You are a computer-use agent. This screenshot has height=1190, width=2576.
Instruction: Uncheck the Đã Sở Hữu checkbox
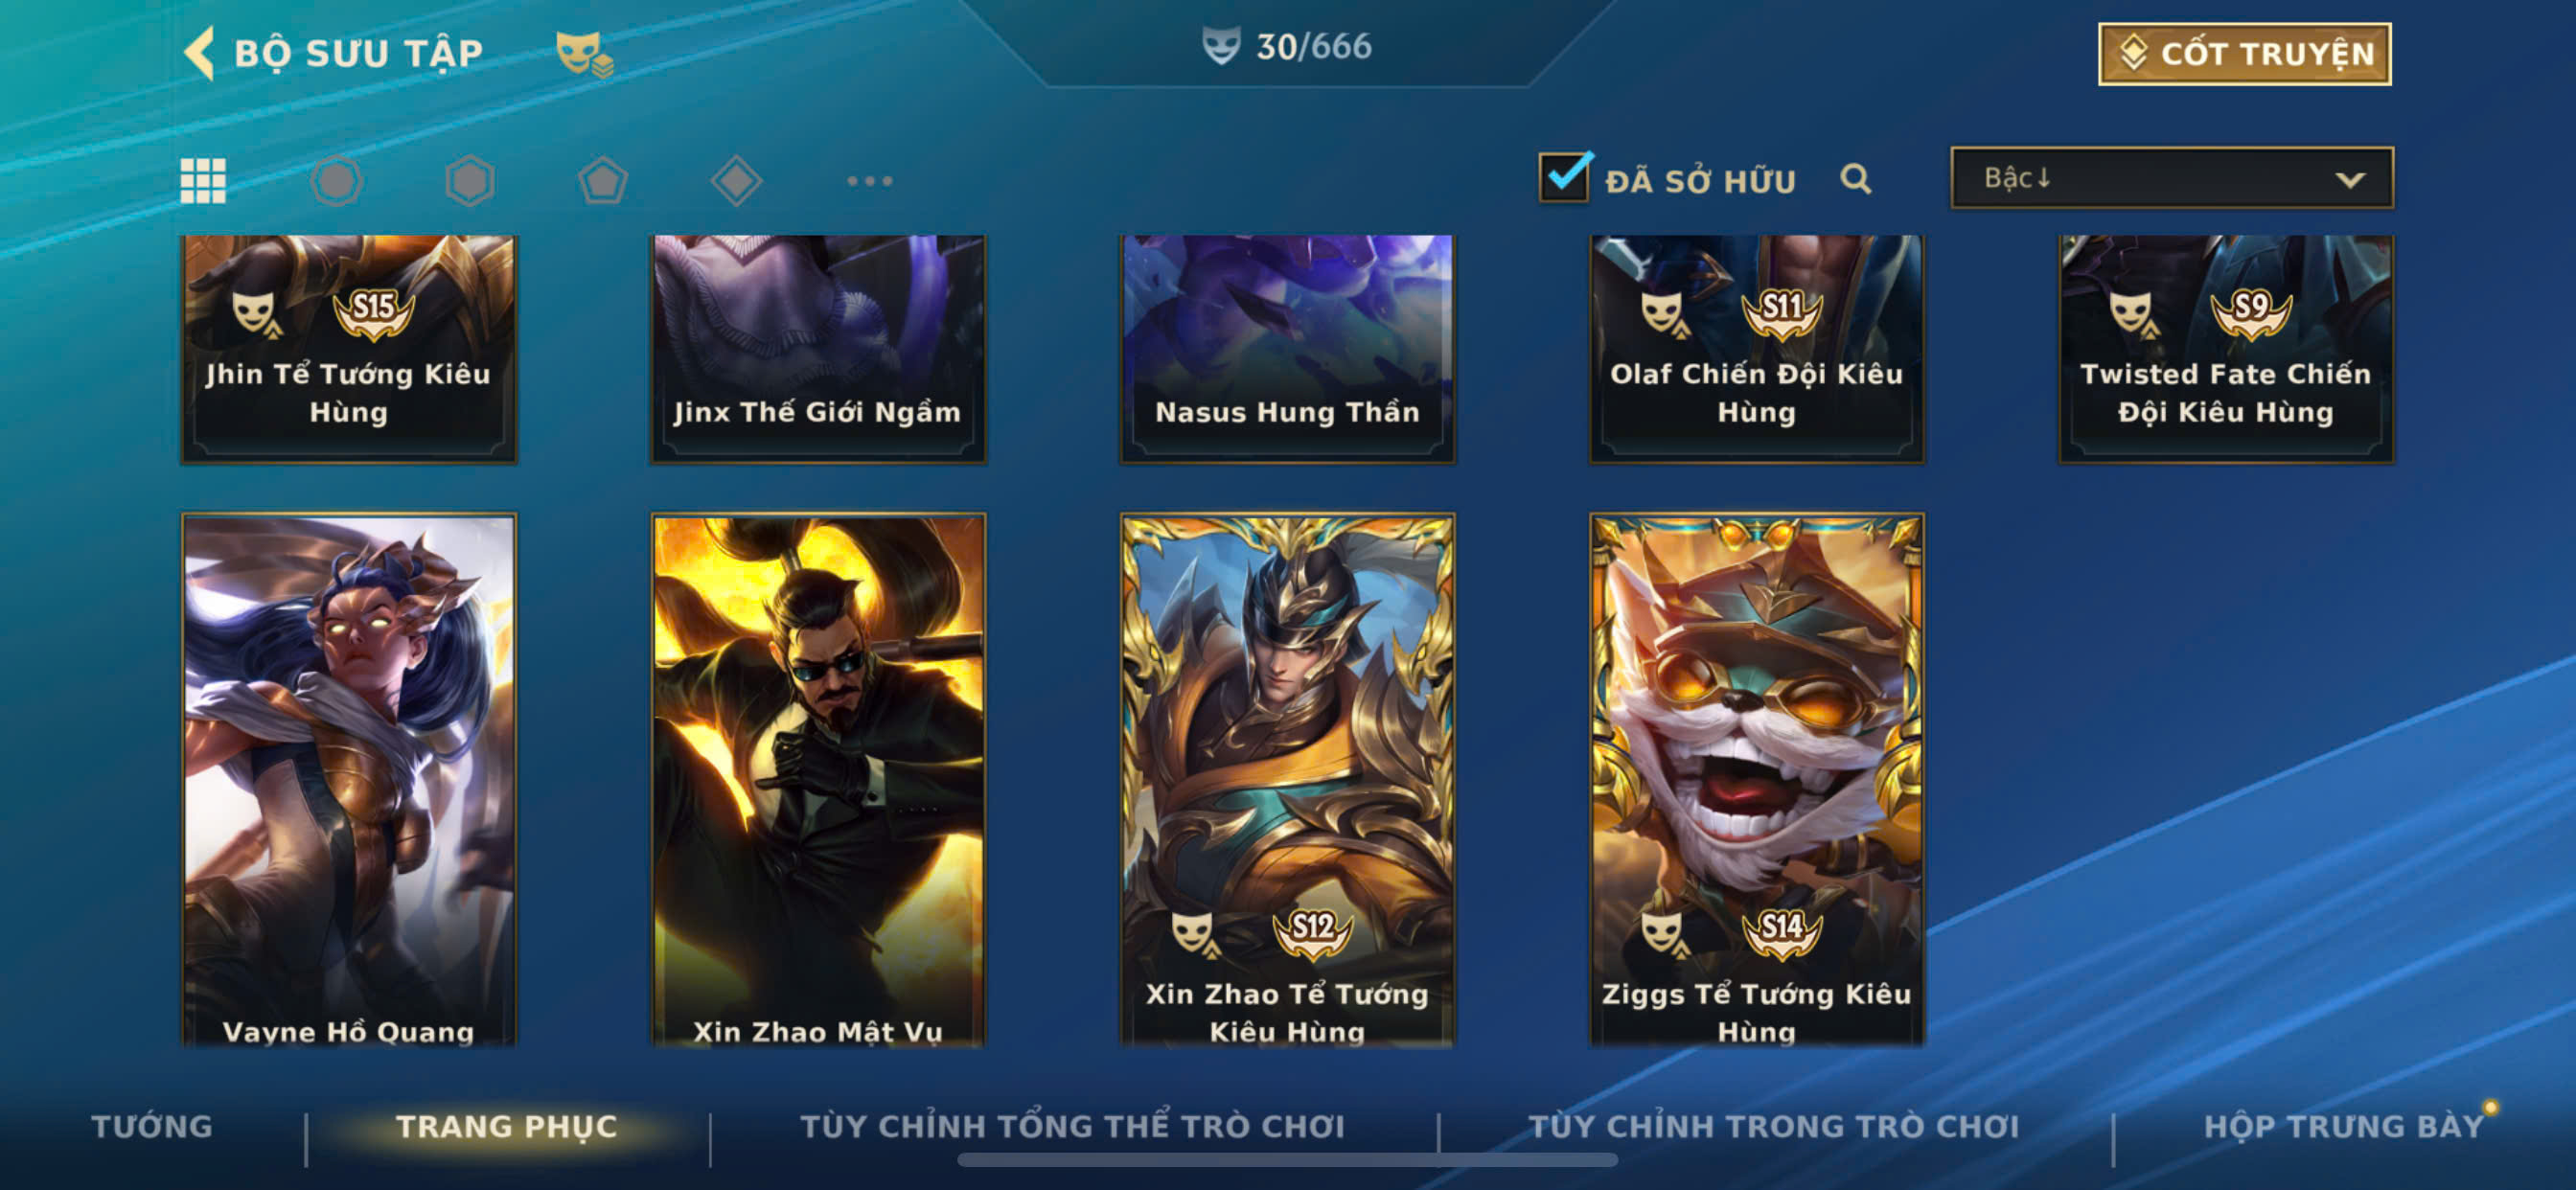(1564, 177)
